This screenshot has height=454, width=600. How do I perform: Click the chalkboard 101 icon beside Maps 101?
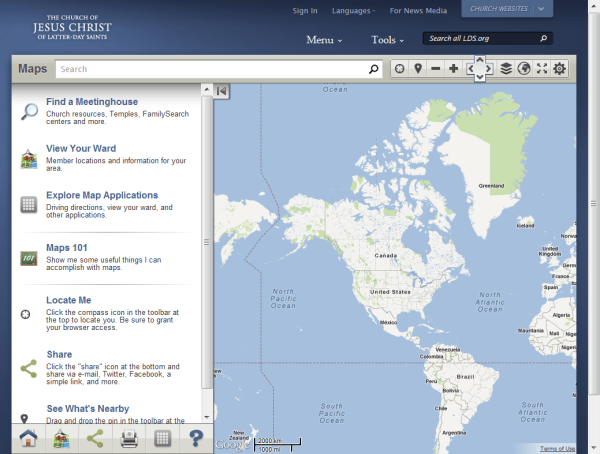(29, 258)
